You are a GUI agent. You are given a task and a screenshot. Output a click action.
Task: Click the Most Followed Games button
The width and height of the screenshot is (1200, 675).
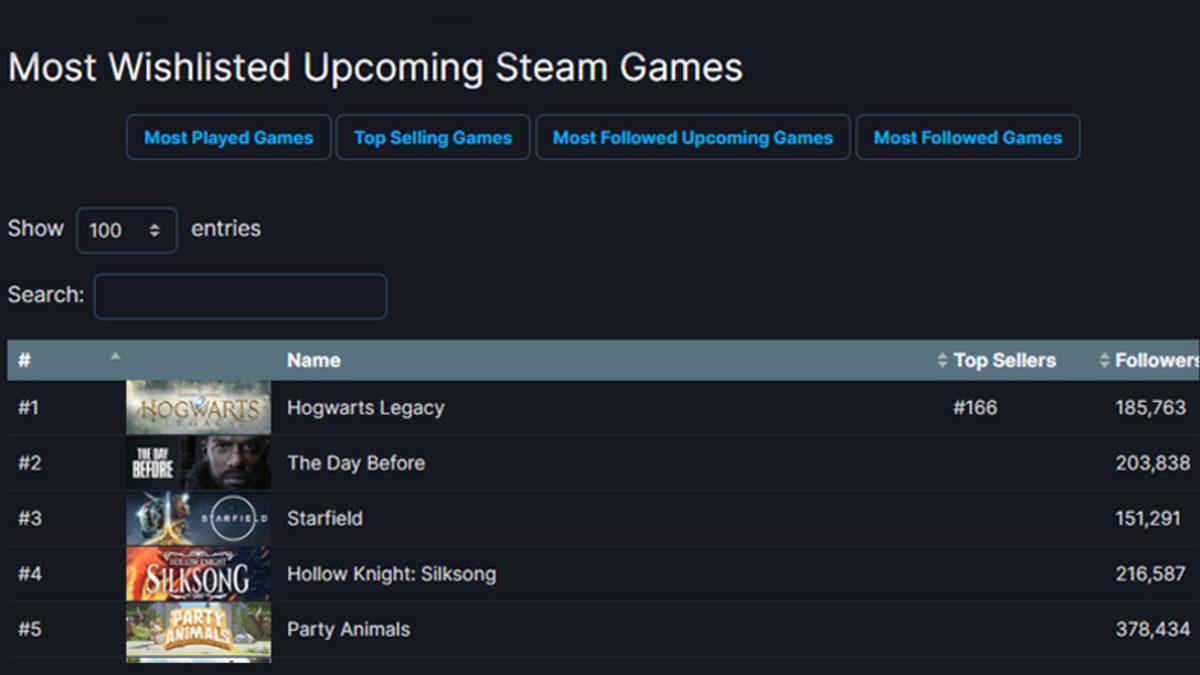[x=968, y=137]
